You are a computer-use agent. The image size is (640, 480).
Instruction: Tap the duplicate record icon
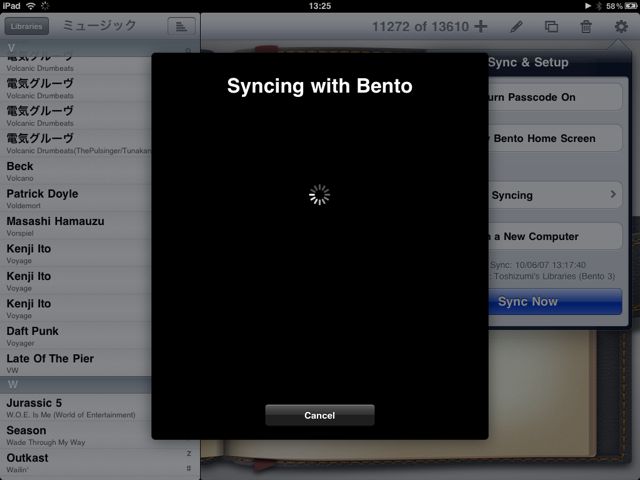(x=551, y=27)
